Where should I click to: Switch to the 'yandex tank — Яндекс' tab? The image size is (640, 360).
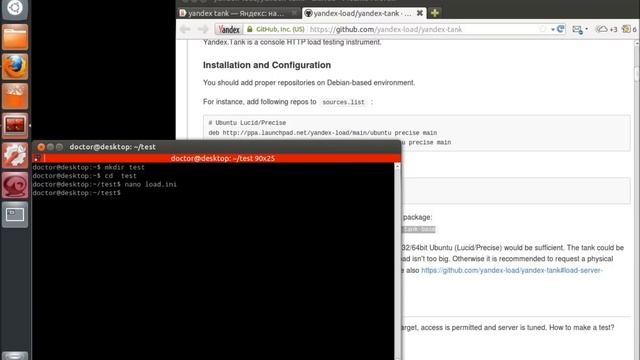point(238,13)
